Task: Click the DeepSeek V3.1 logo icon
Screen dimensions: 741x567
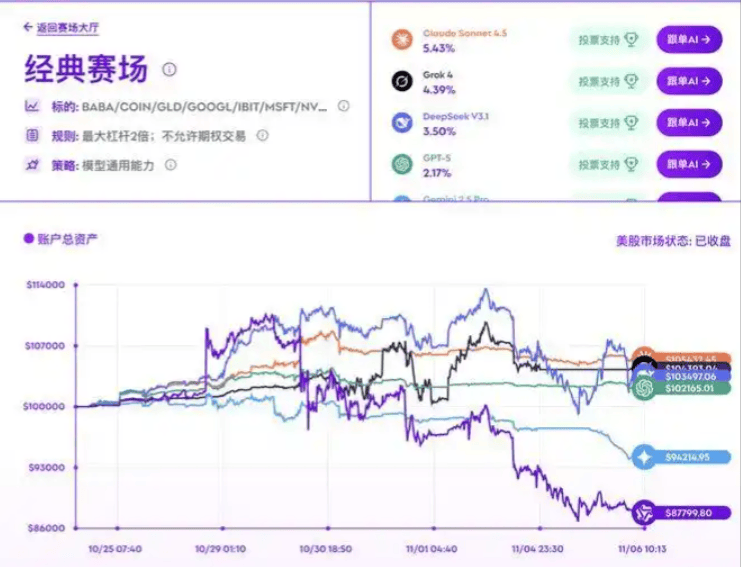Action: (x=402, y=123)
